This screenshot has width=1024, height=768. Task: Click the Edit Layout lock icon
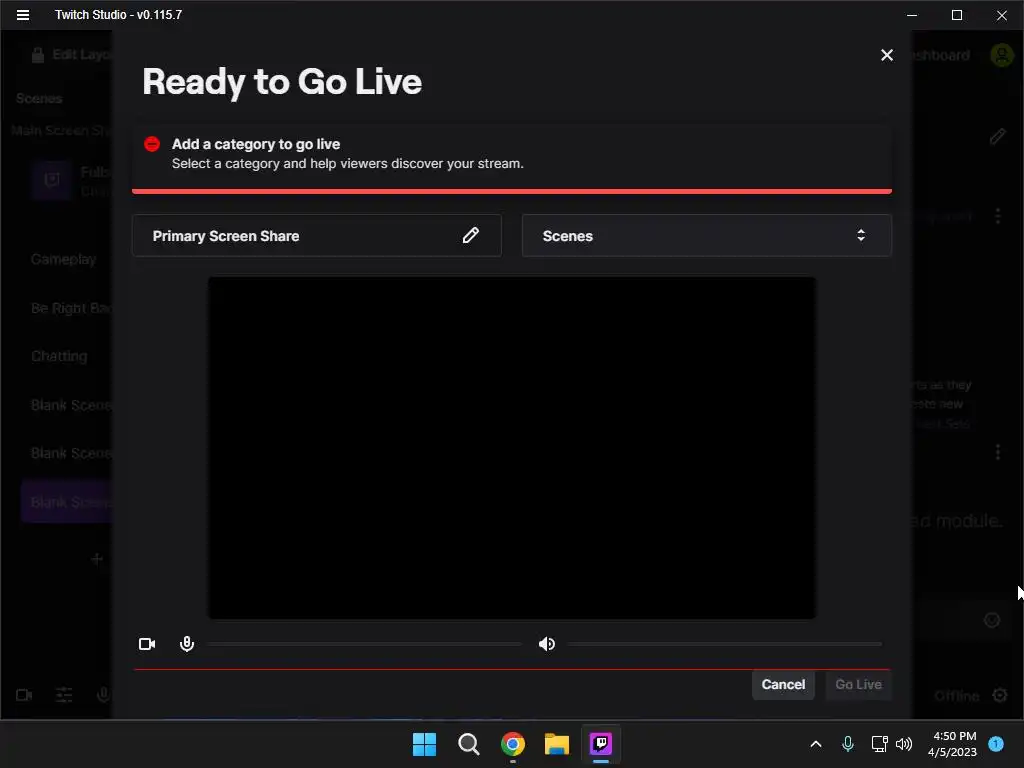click(38, 55)
